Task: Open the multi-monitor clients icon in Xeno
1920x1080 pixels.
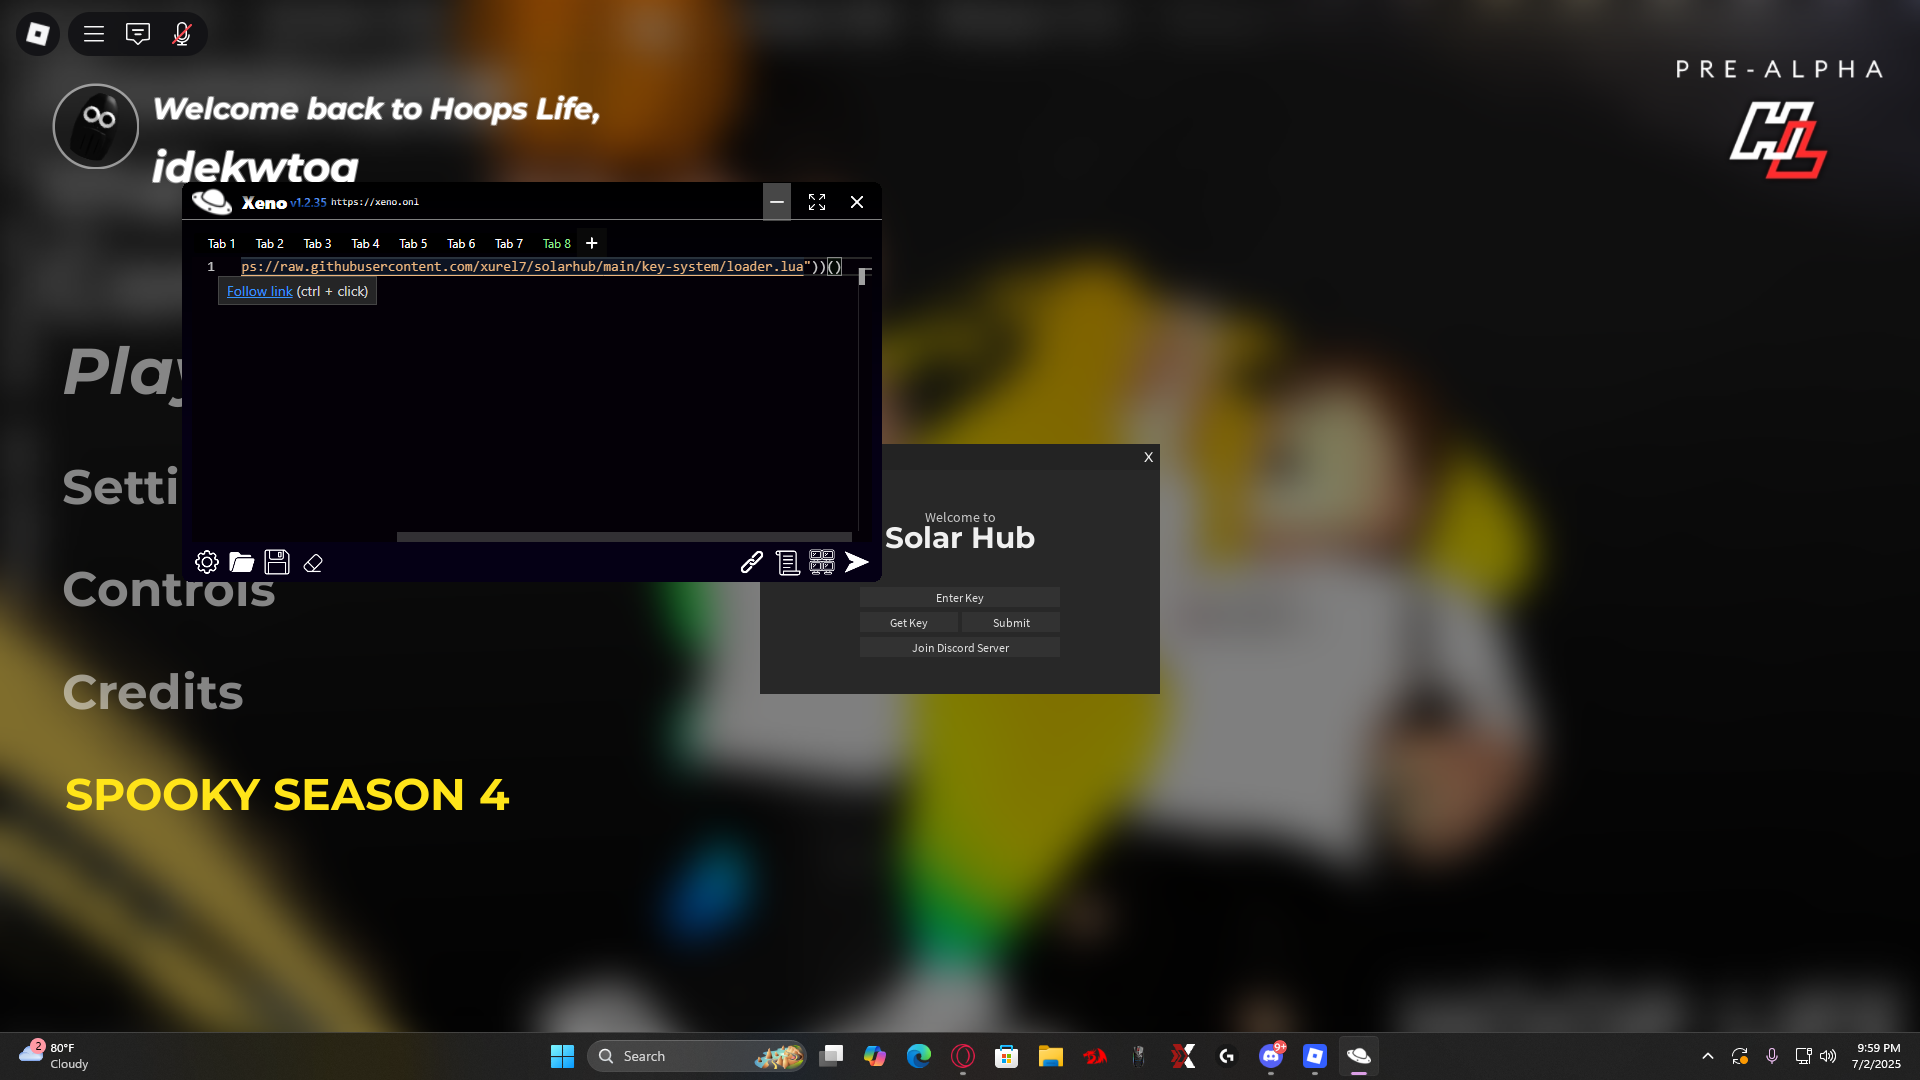Action: point(822,562)
